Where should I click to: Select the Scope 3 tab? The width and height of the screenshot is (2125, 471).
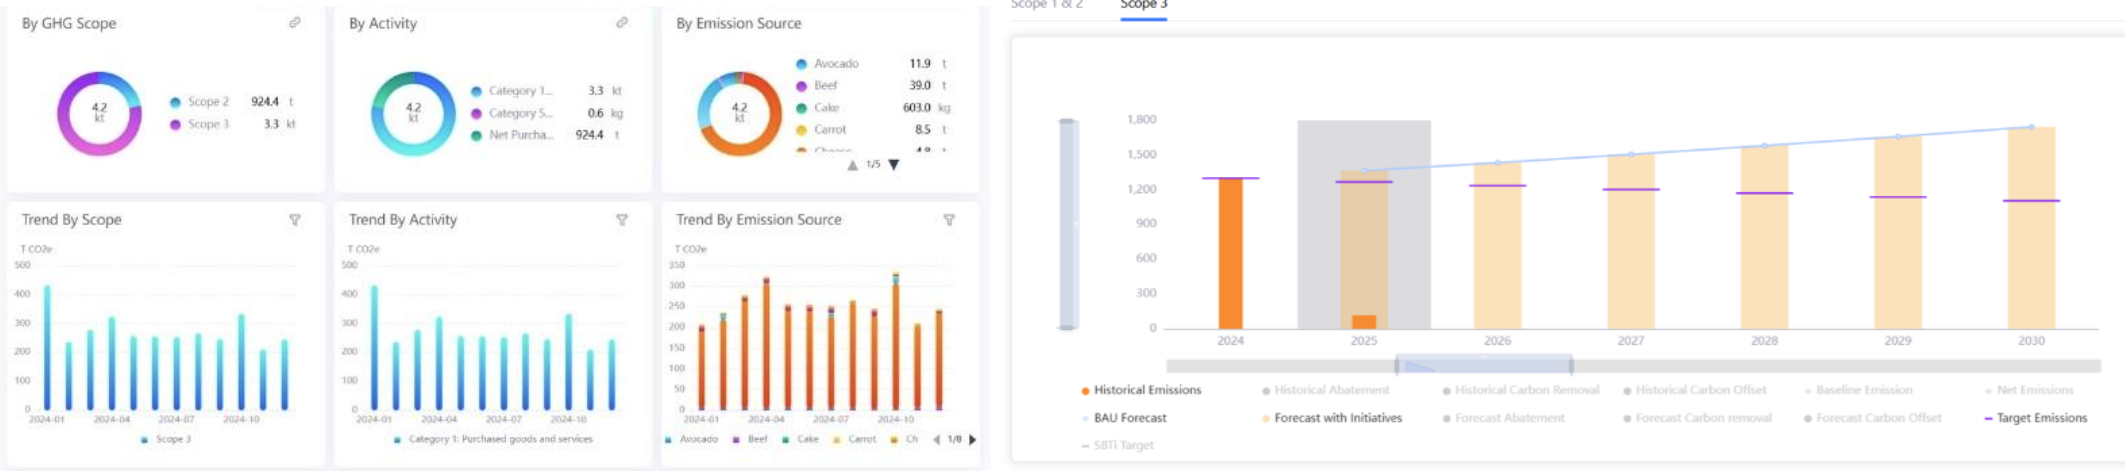(1143, 5)
